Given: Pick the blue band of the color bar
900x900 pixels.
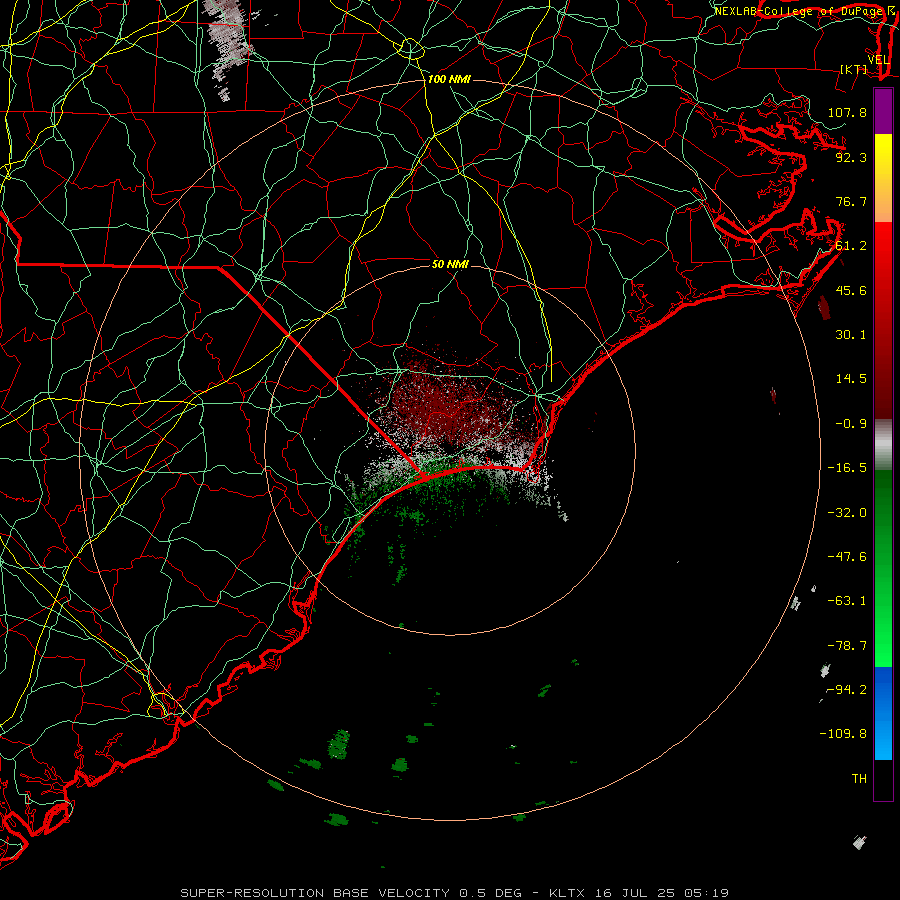Looking at the screenshot, I should click(883, 713).
